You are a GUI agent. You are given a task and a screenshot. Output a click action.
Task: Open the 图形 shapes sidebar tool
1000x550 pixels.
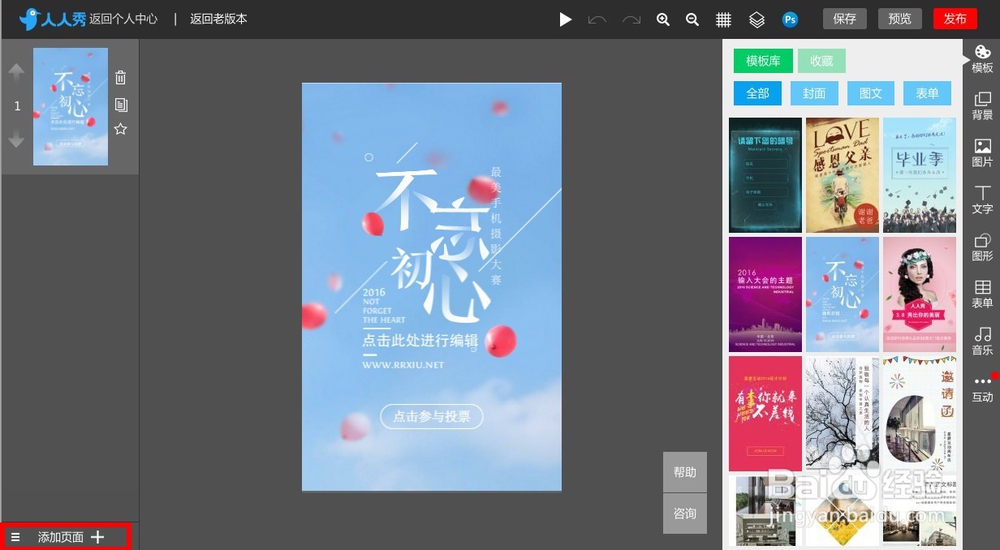click(x=982, y=247)
